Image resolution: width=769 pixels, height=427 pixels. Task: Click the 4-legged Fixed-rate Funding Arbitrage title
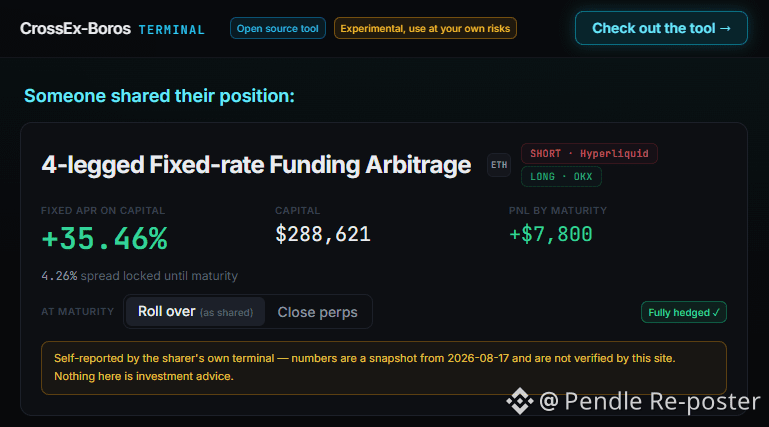click(x=256, y=165)
